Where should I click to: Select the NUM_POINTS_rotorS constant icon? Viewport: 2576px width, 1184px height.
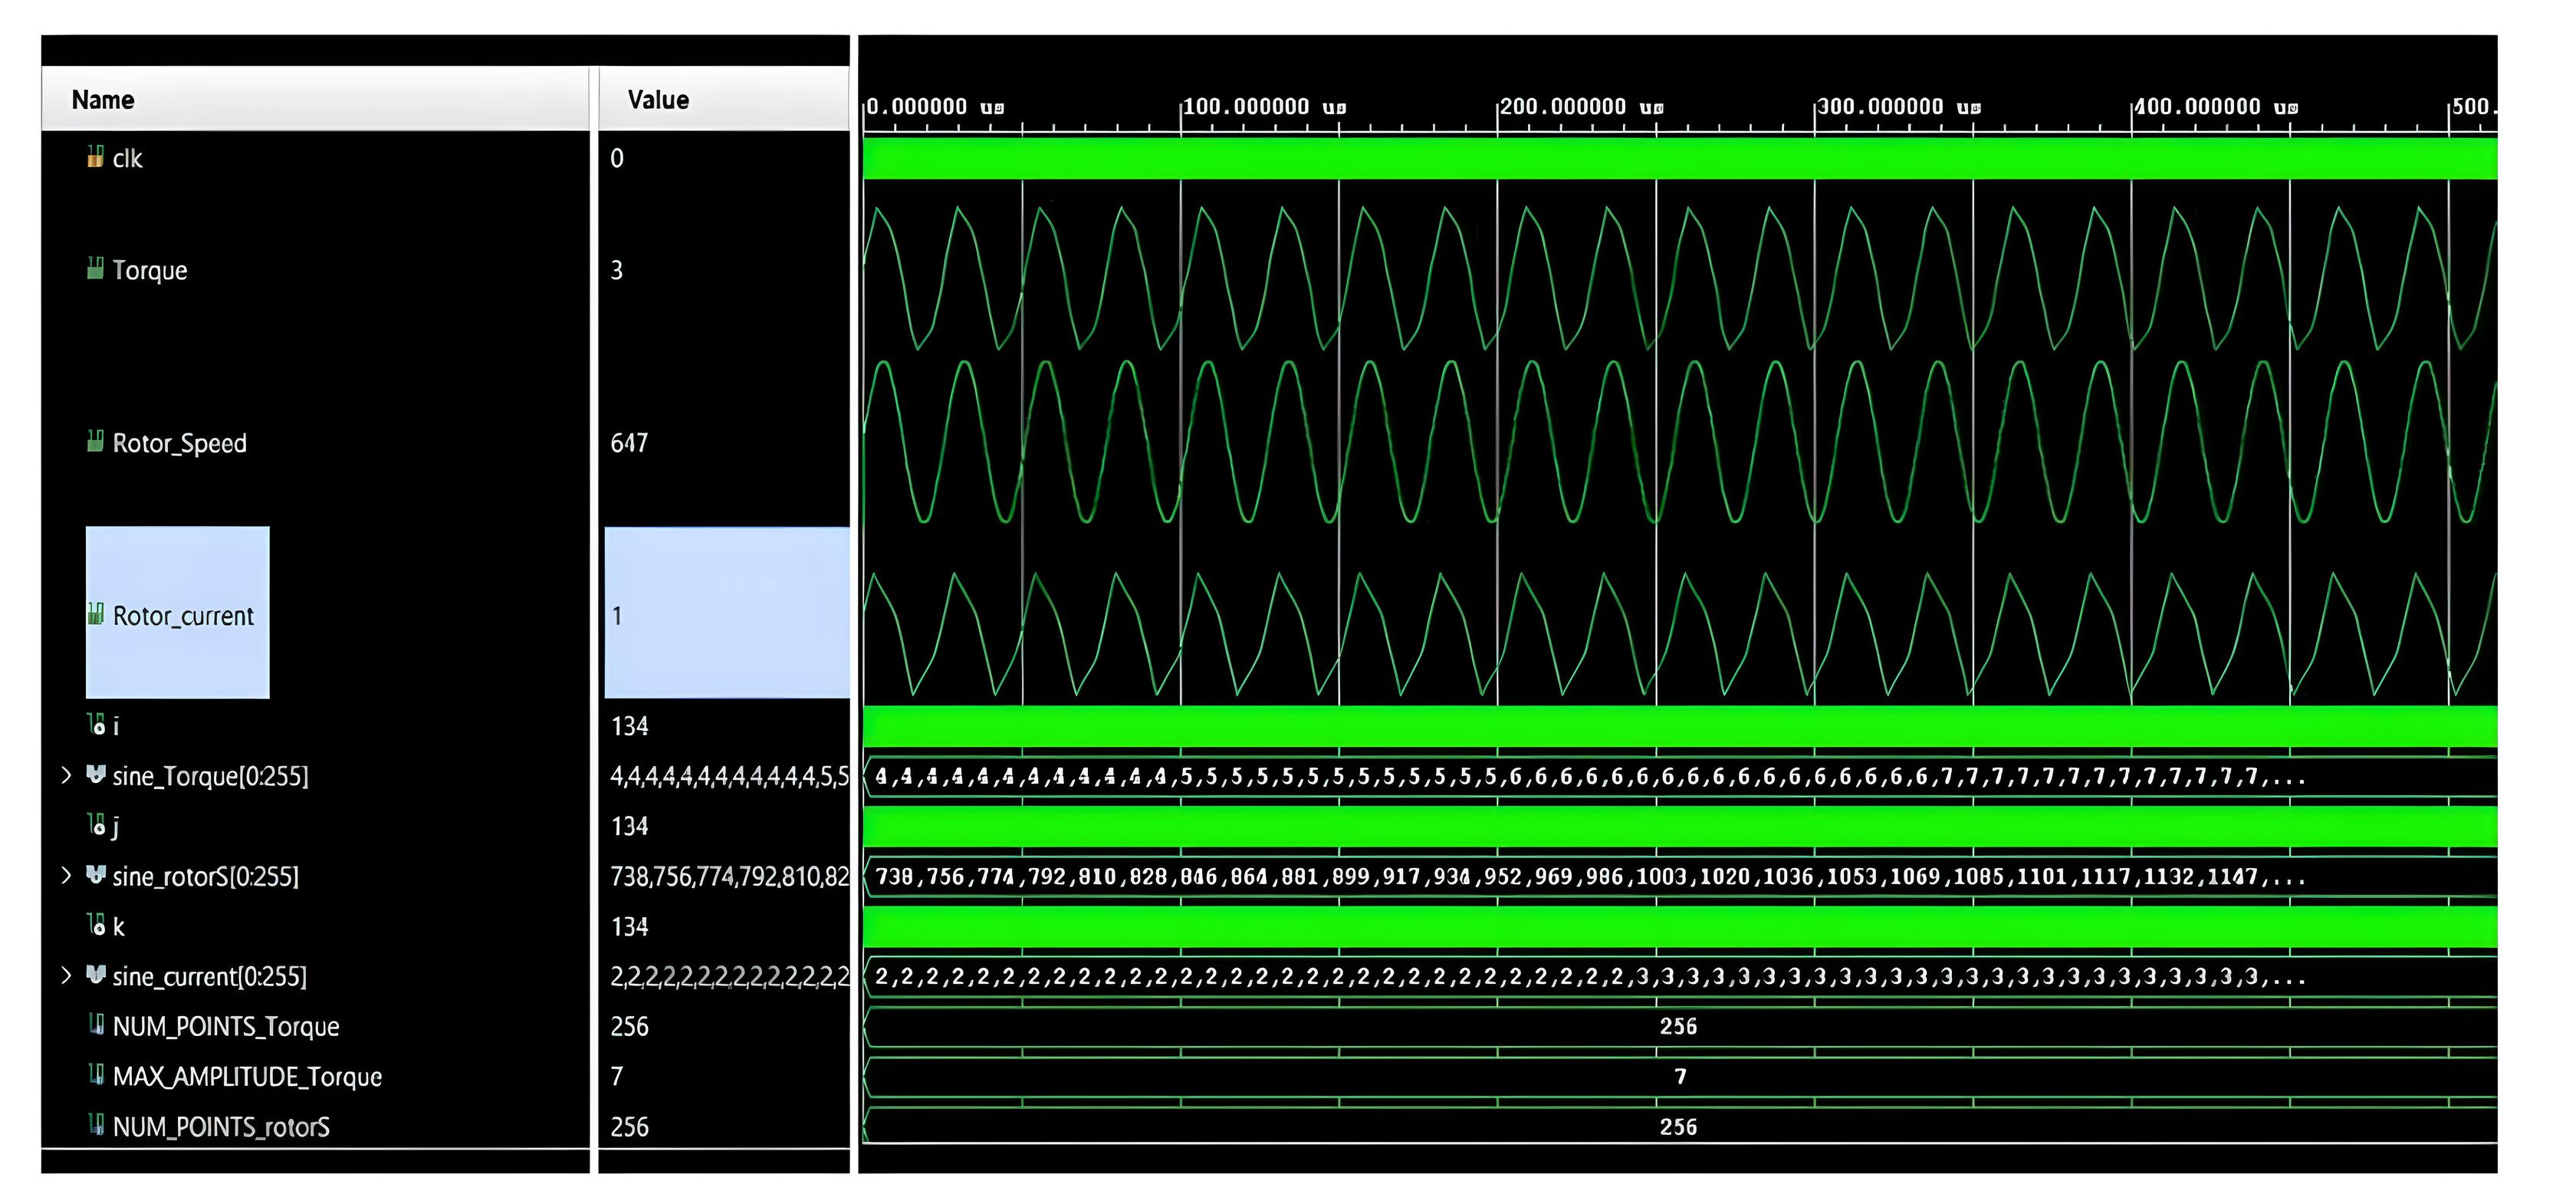pos(96,1126)
